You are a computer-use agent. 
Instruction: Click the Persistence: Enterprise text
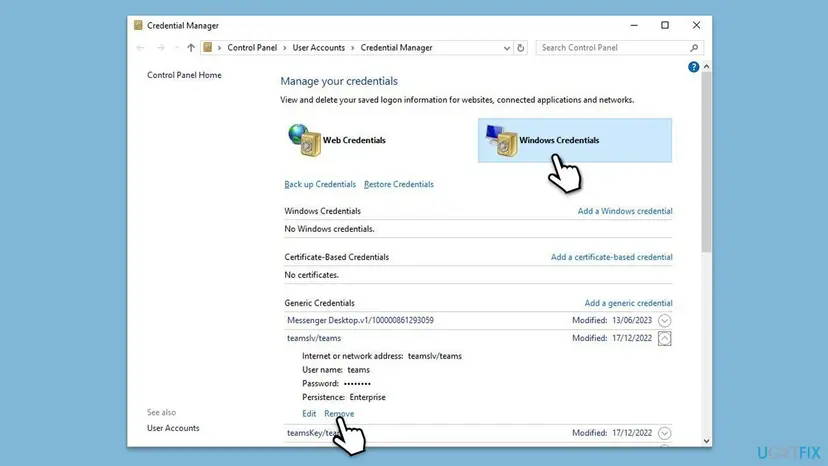click(344, 397)
